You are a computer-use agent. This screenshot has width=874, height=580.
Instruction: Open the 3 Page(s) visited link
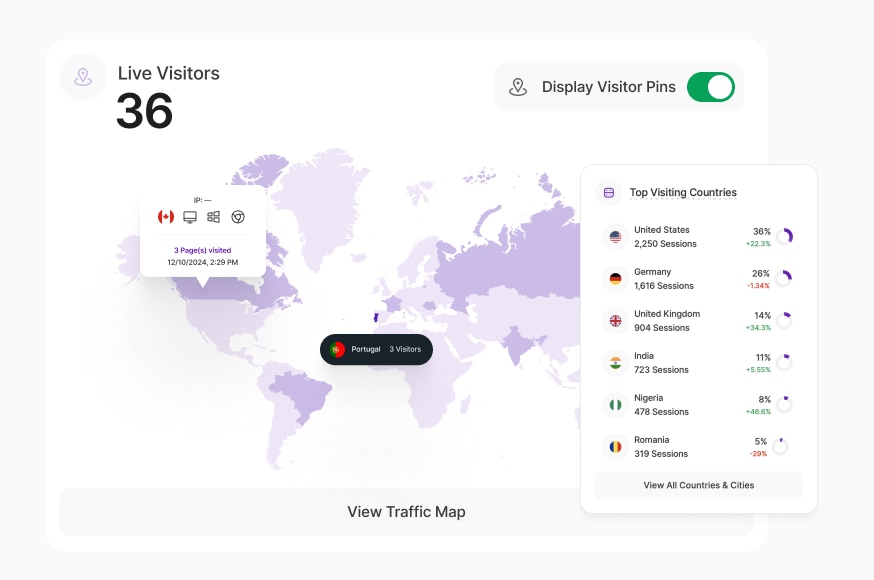click(x=203, y=250)
